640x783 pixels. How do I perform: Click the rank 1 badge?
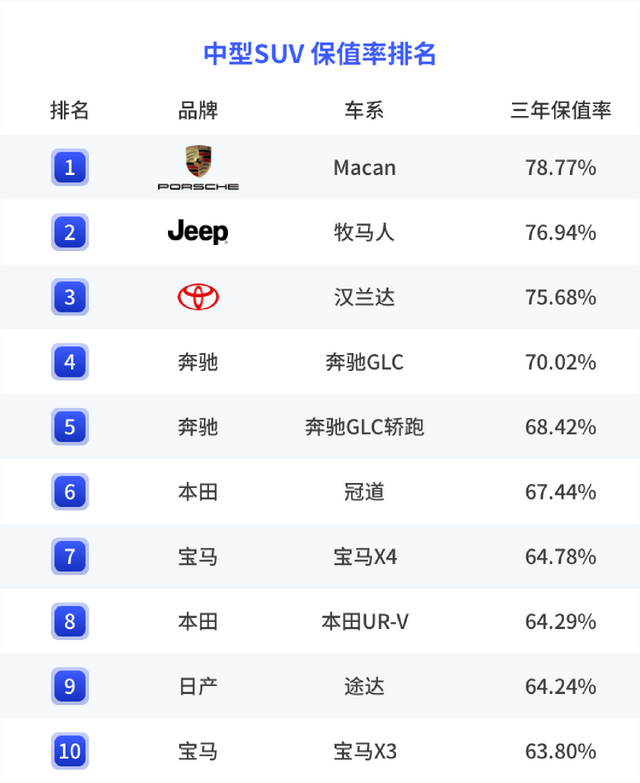pos(70,167)
